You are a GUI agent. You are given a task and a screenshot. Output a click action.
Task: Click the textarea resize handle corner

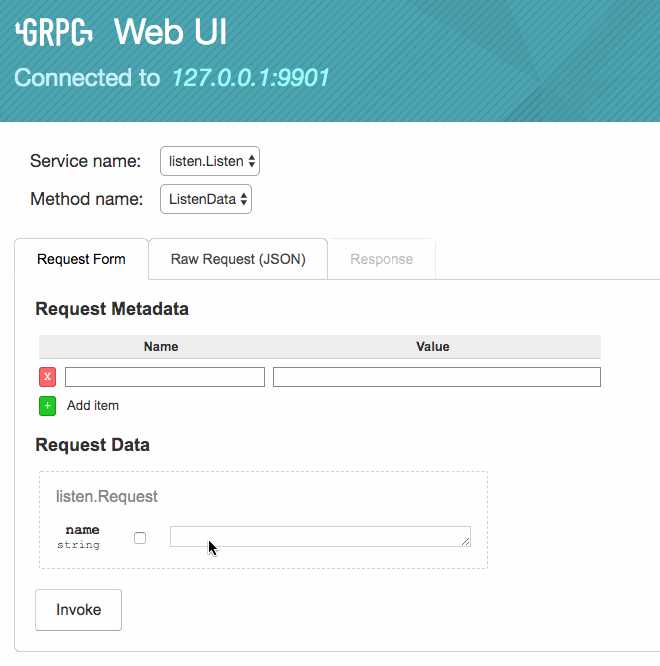[466, 542]
